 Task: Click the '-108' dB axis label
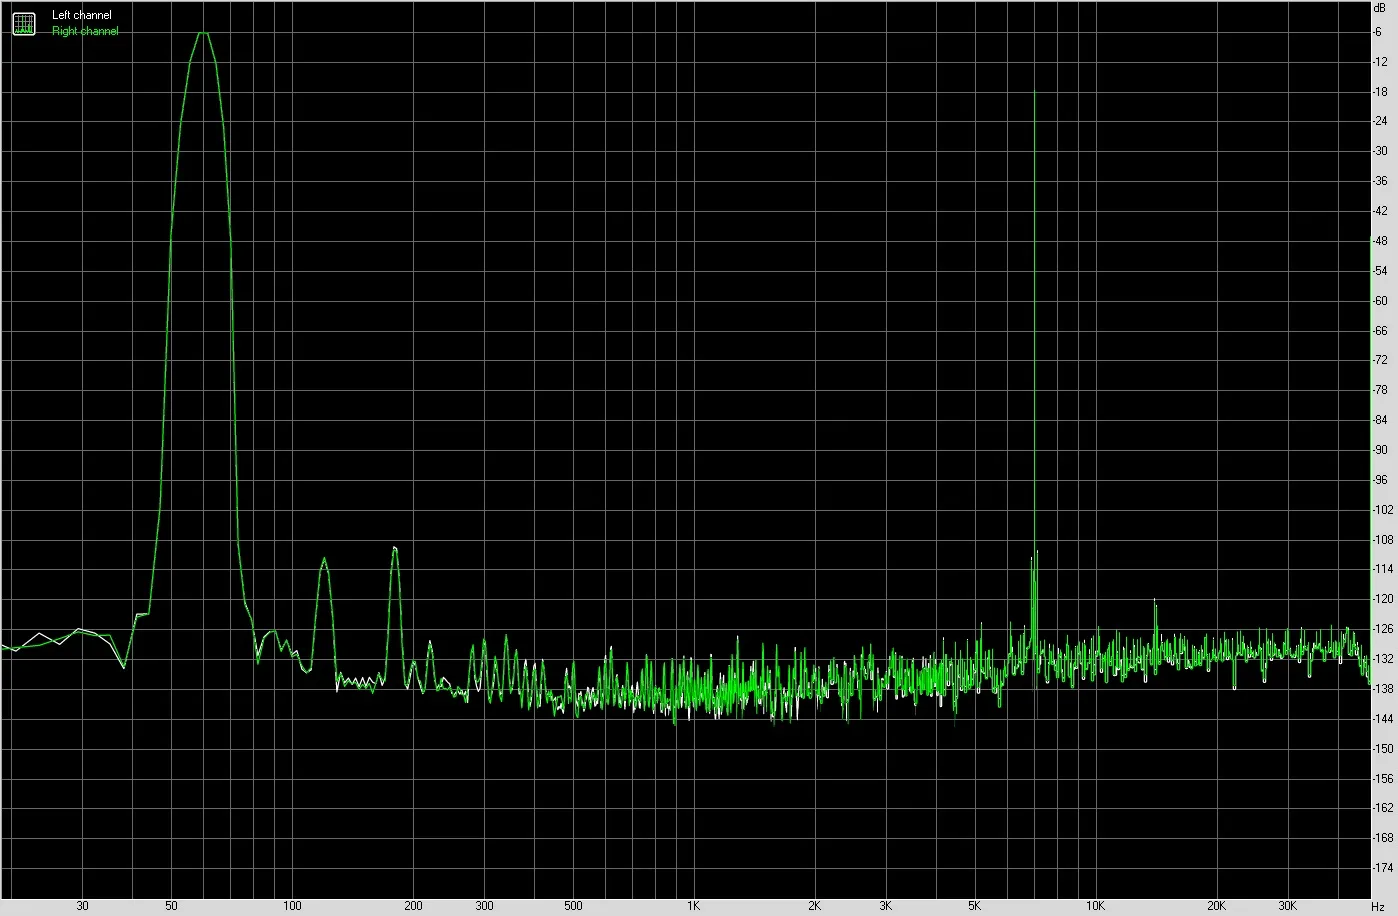point(1383,540)
